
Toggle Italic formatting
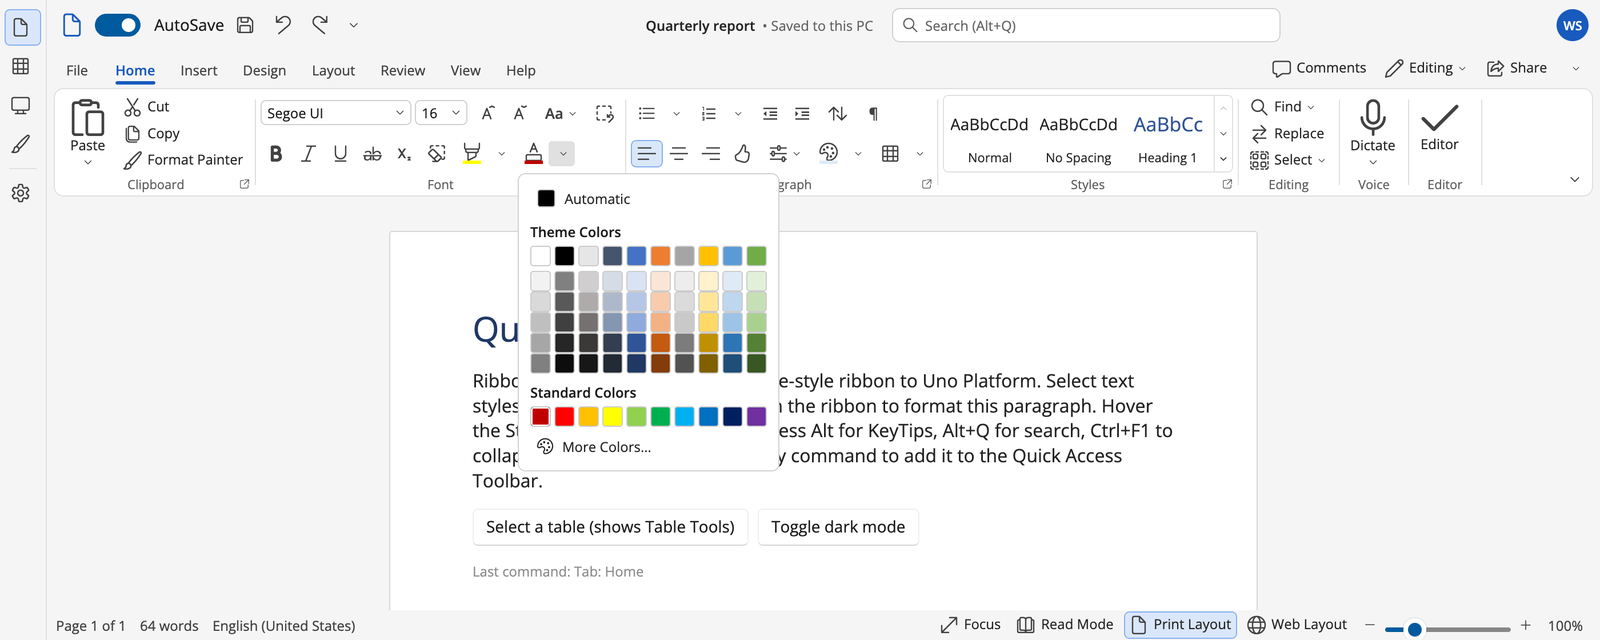(308, 153)
